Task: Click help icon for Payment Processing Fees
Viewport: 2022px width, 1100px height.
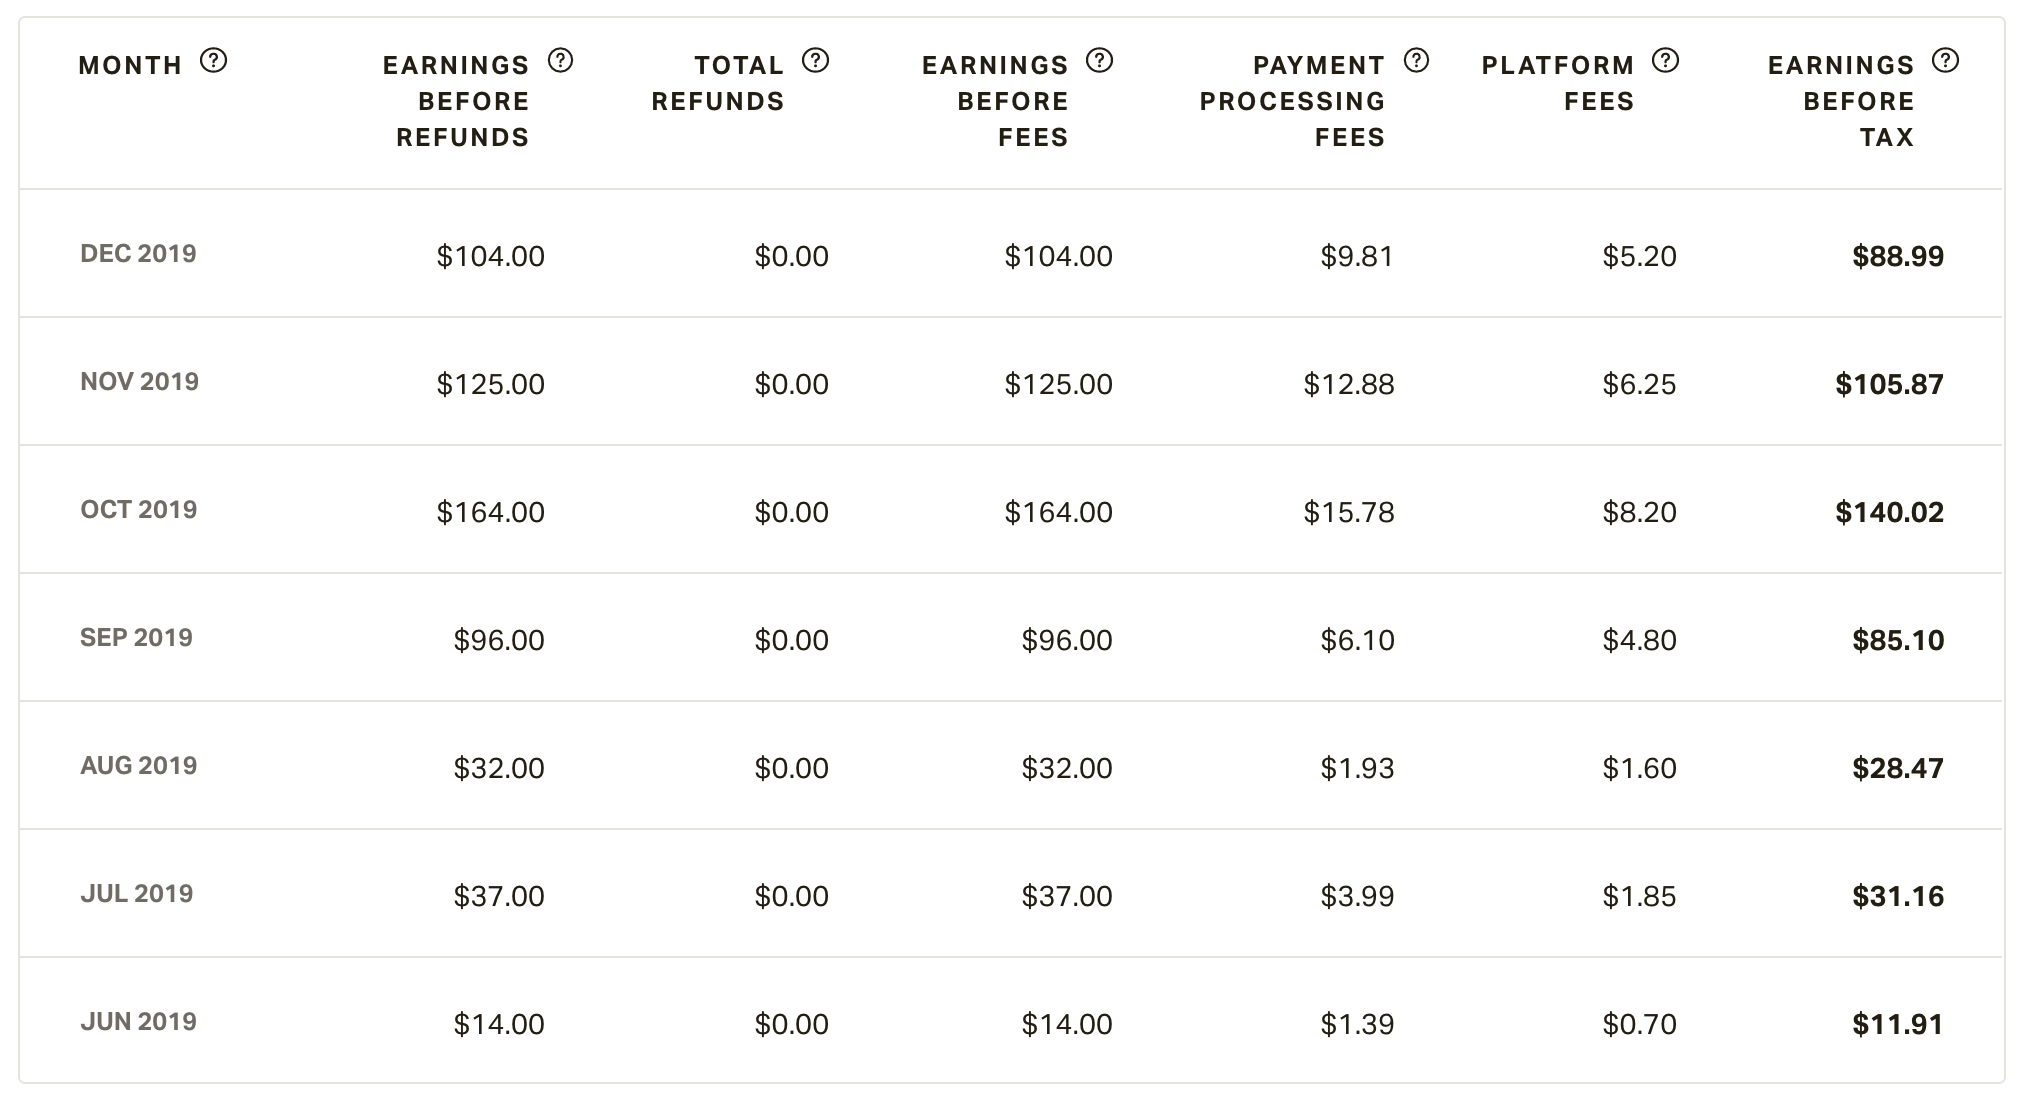Action: (x=1416, y=61)
